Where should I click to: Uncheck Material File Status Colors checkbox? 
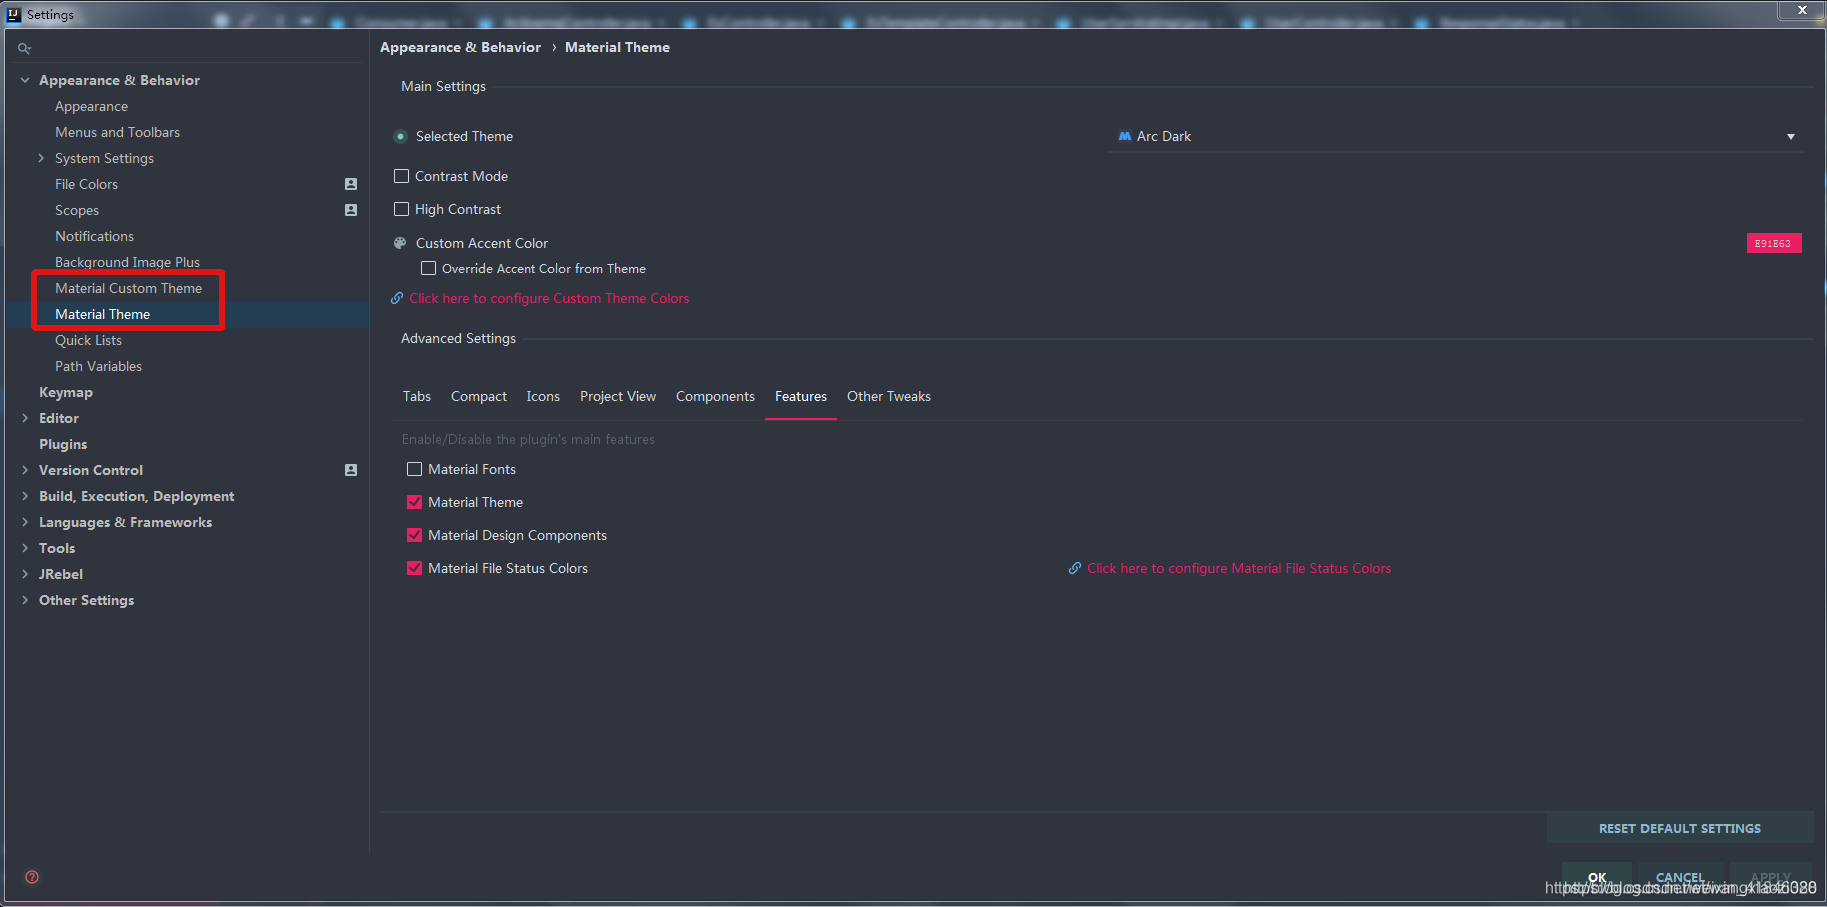[415, 568]
